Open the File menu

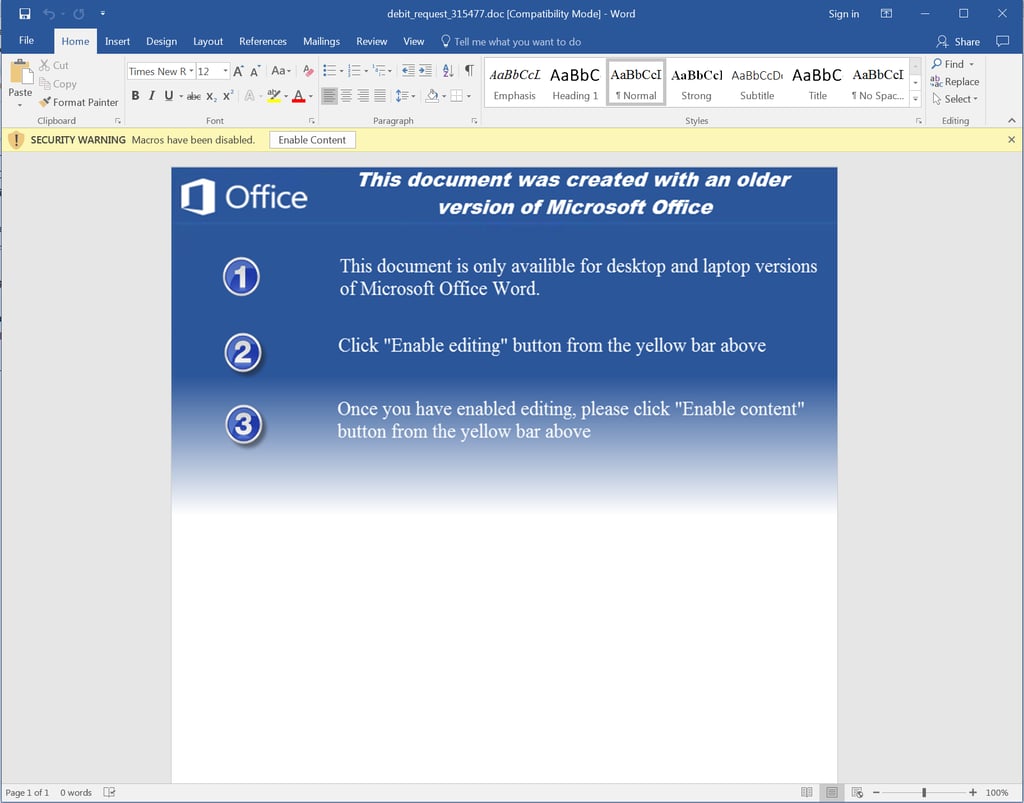(x=27, y=41)
